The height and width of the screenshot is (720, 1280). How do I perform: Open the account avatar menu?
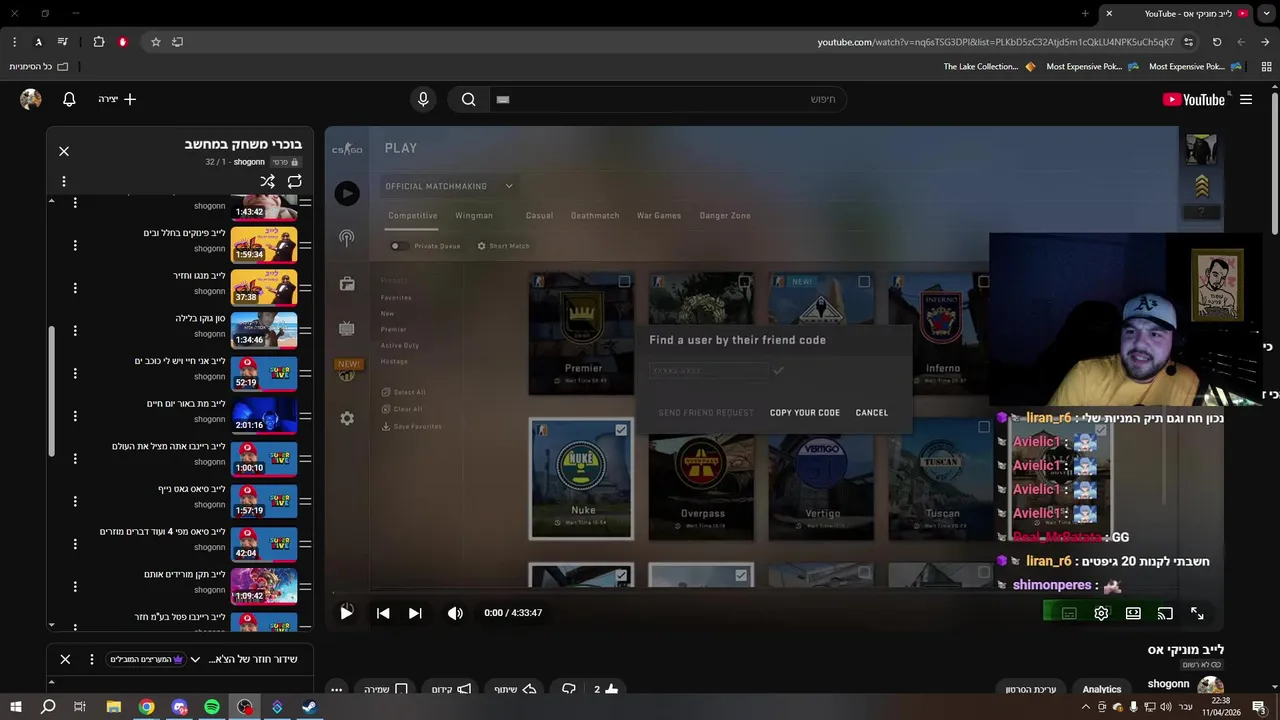coord(31,99)
